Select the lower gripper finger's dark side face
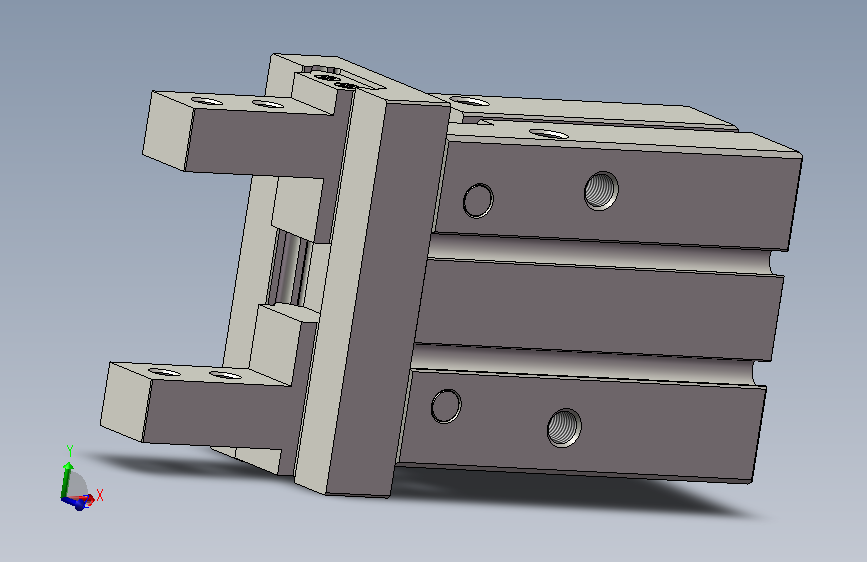The width and height of the screenshot is (867, 562). click(x=221, y=412)
